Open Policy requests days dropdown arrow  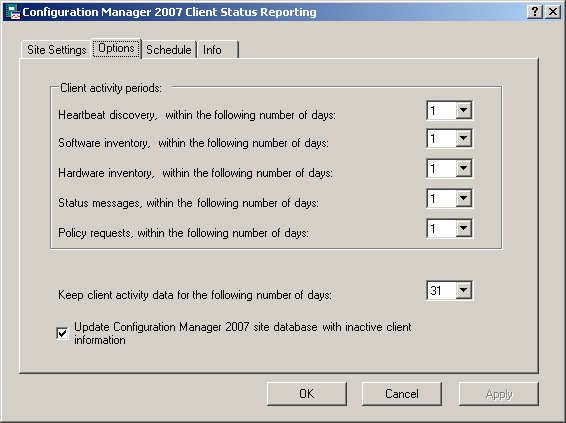(x=463, y=228)
